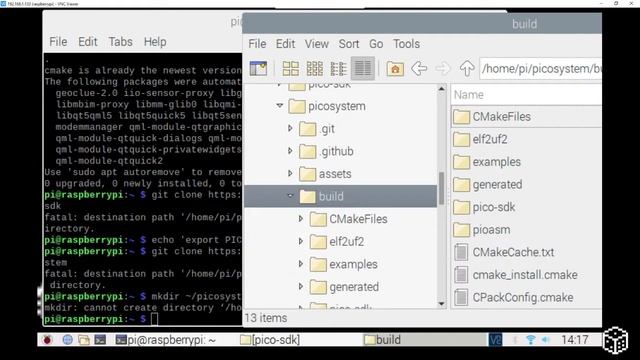640x360 pixels.
Task: Select pioasm folder in file list
Action: click(482, 230)
